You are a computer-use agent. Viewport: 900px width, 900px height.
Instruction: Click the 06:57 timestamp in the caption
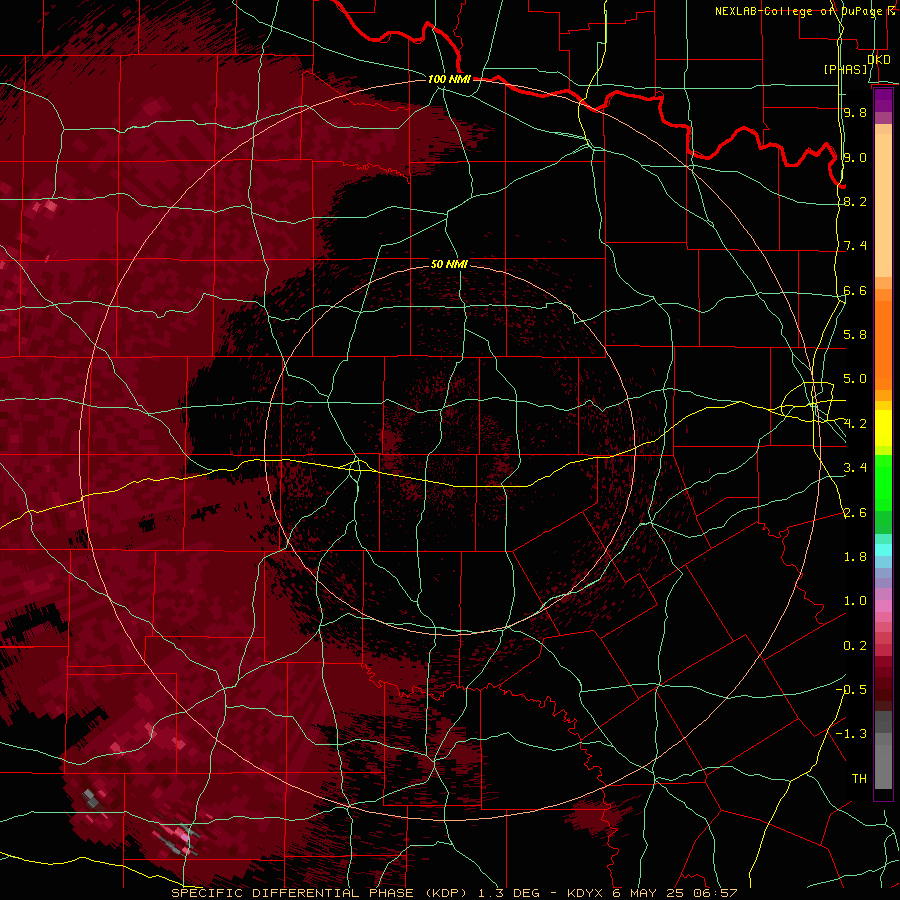[715, 893]
